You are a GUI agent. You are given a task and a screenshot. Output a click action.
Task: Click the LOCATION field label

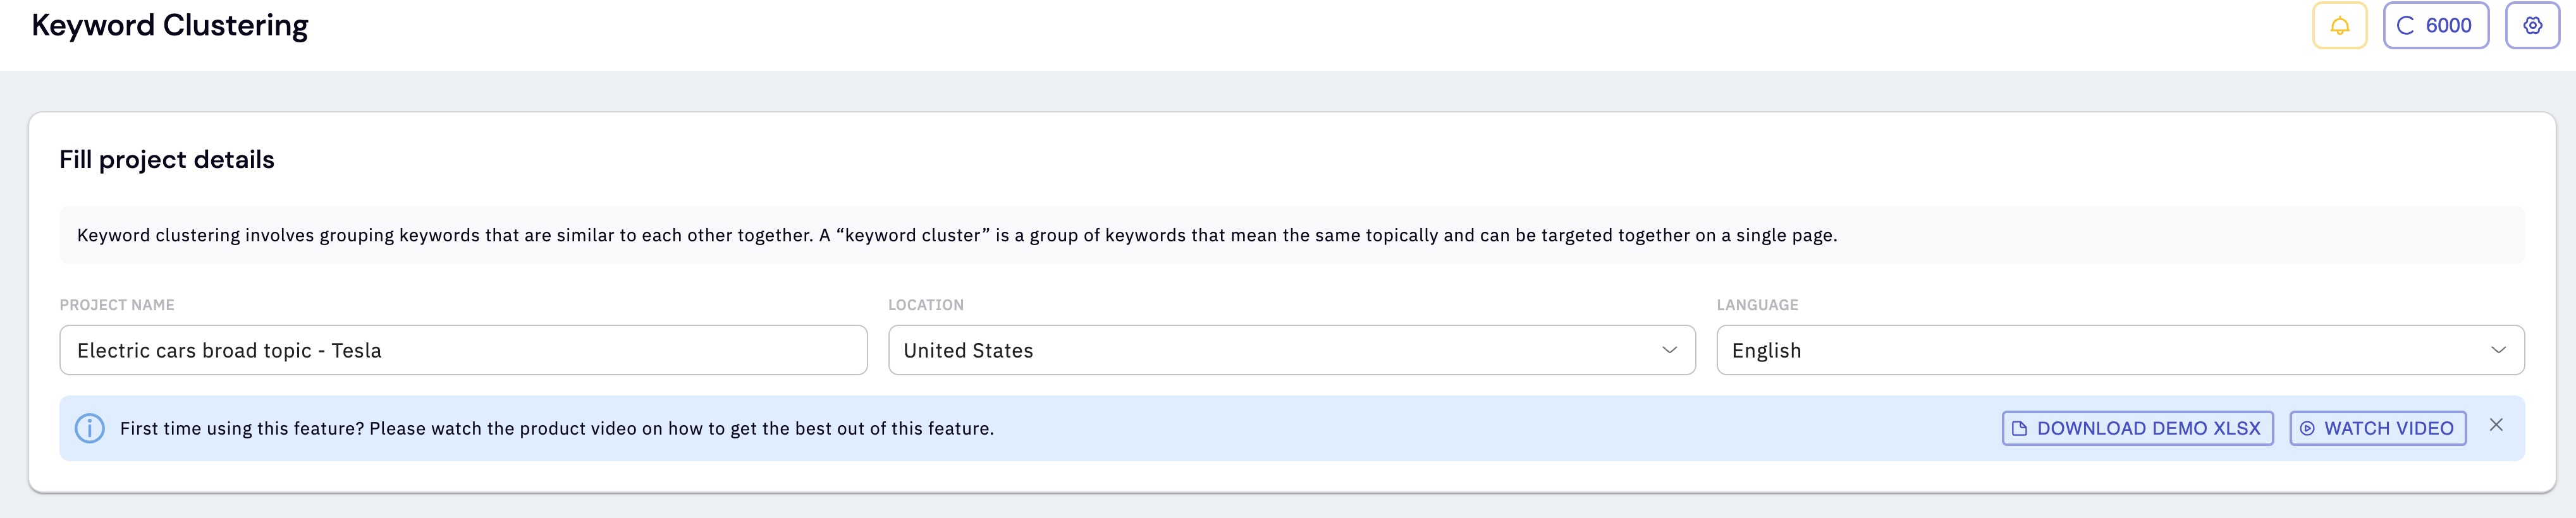pyautogui.click(x=926, y=305)
